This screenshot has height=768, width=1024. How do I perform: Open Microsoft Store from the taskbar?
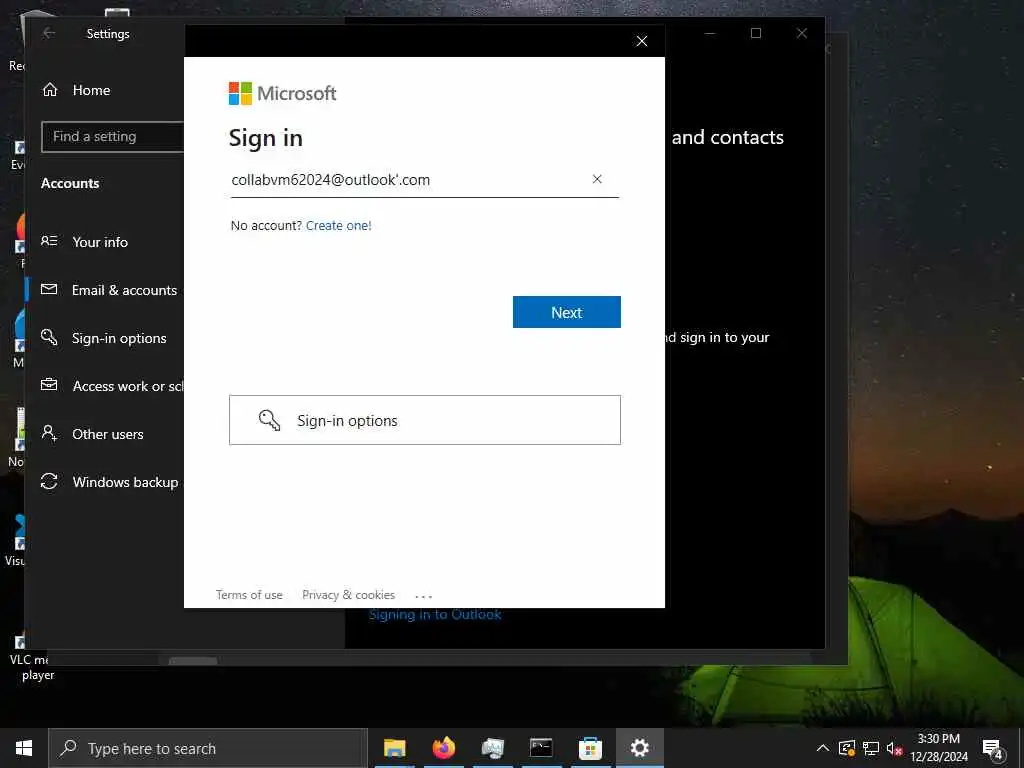pyautogui.click(x=590, y=748)
